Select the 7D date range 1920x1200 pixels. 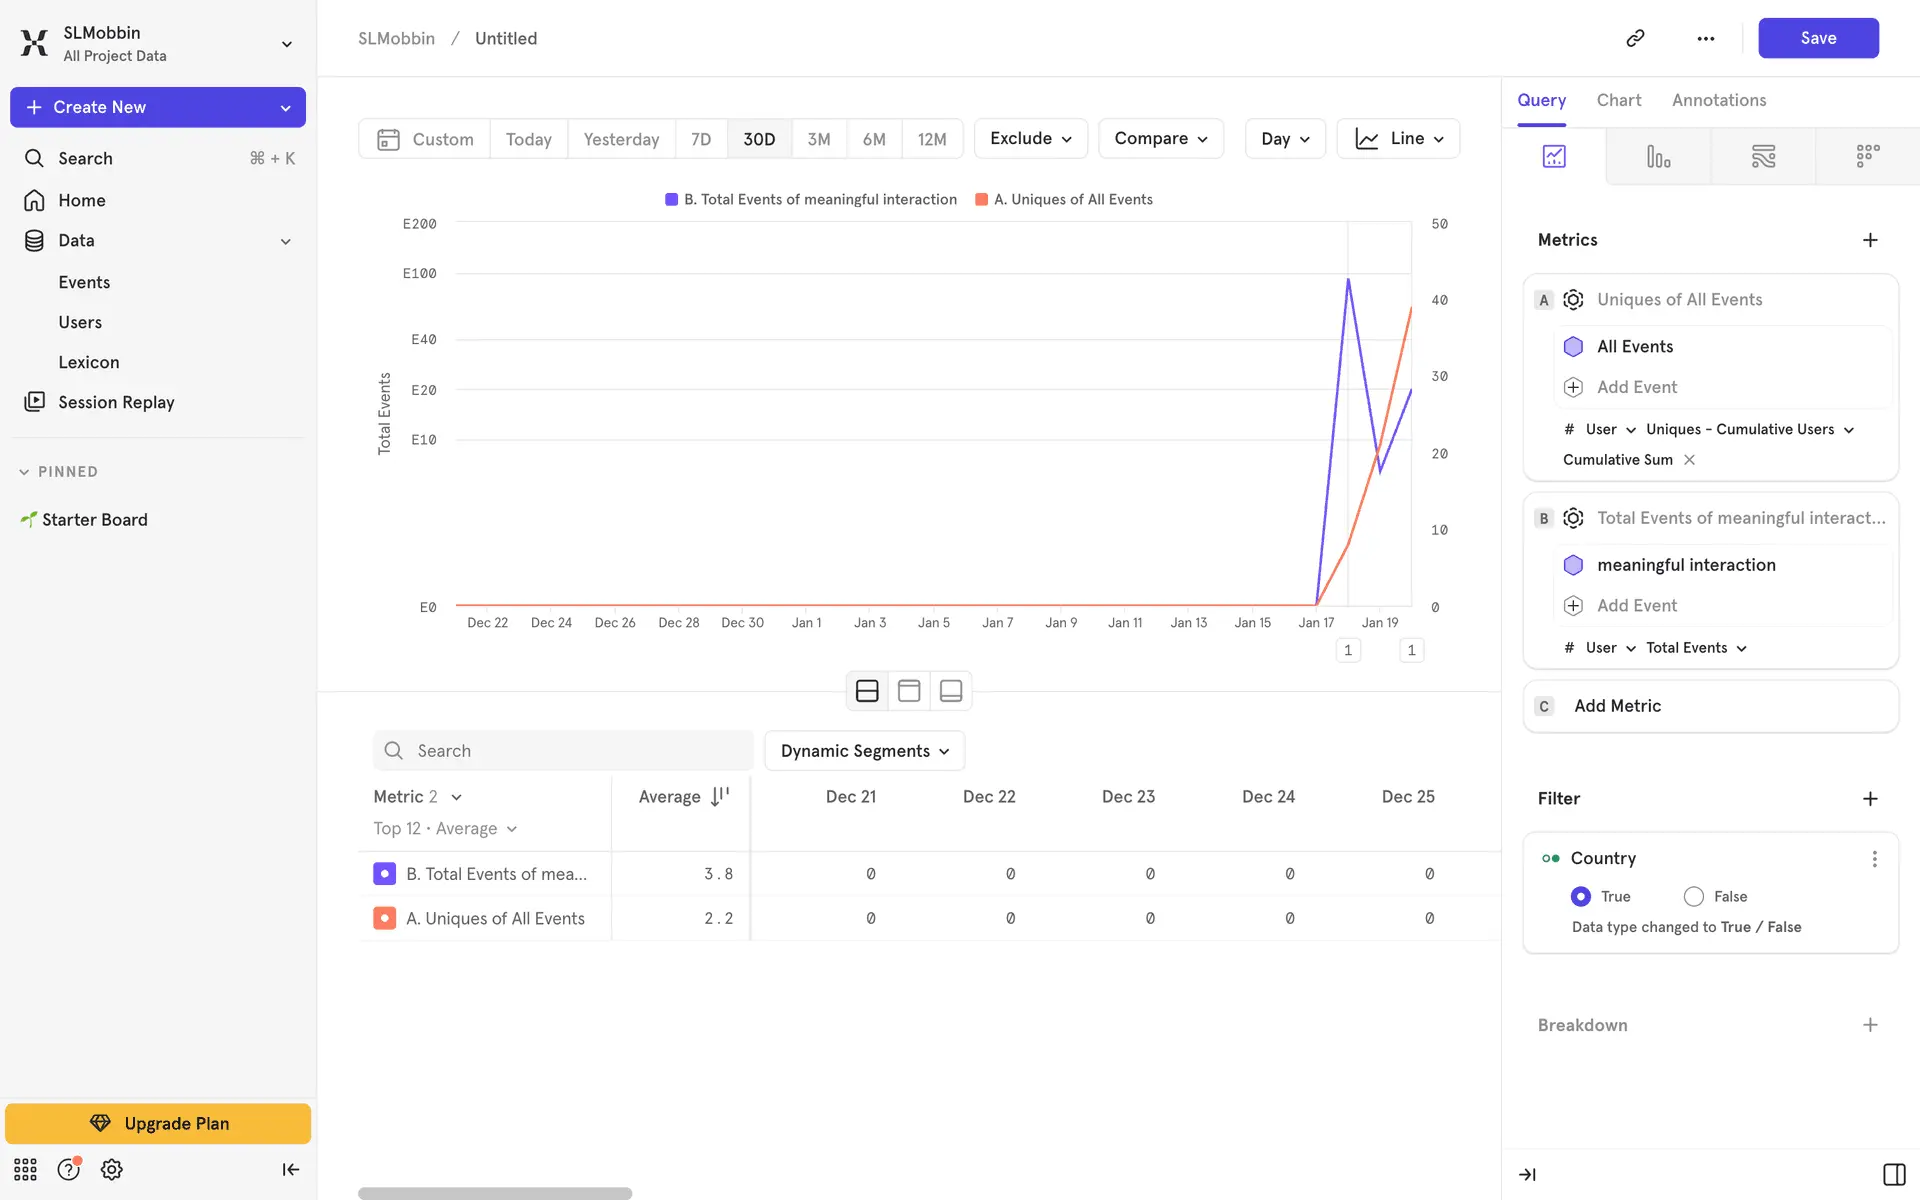click(701, 139)
